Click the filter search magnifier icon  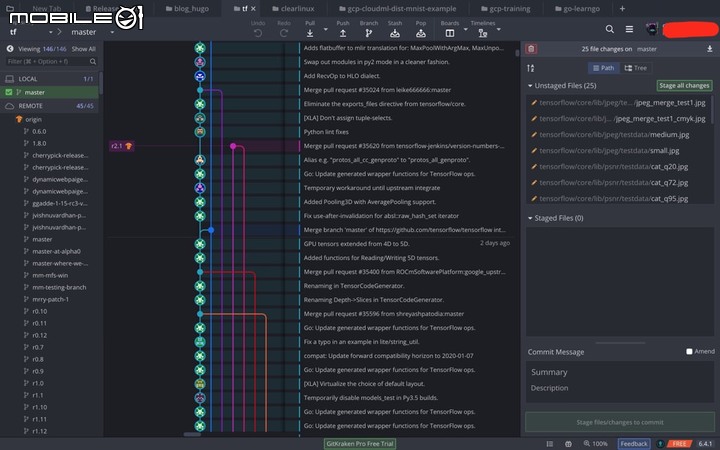click(x=93, y=62)
